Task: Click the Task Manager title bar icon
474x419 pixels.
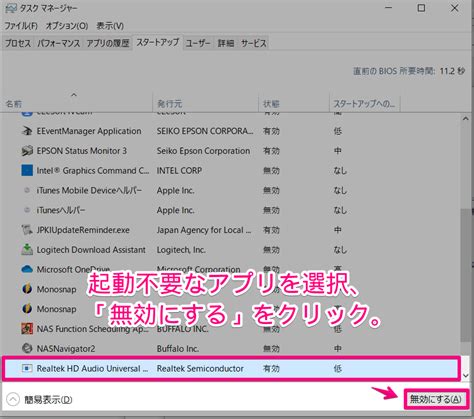Action: click(x=10, y=8)
